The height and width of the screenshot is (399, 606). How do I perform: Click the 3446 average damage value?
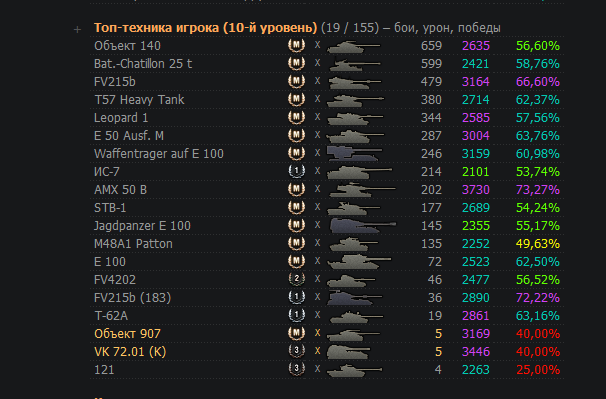coord(476,351)
